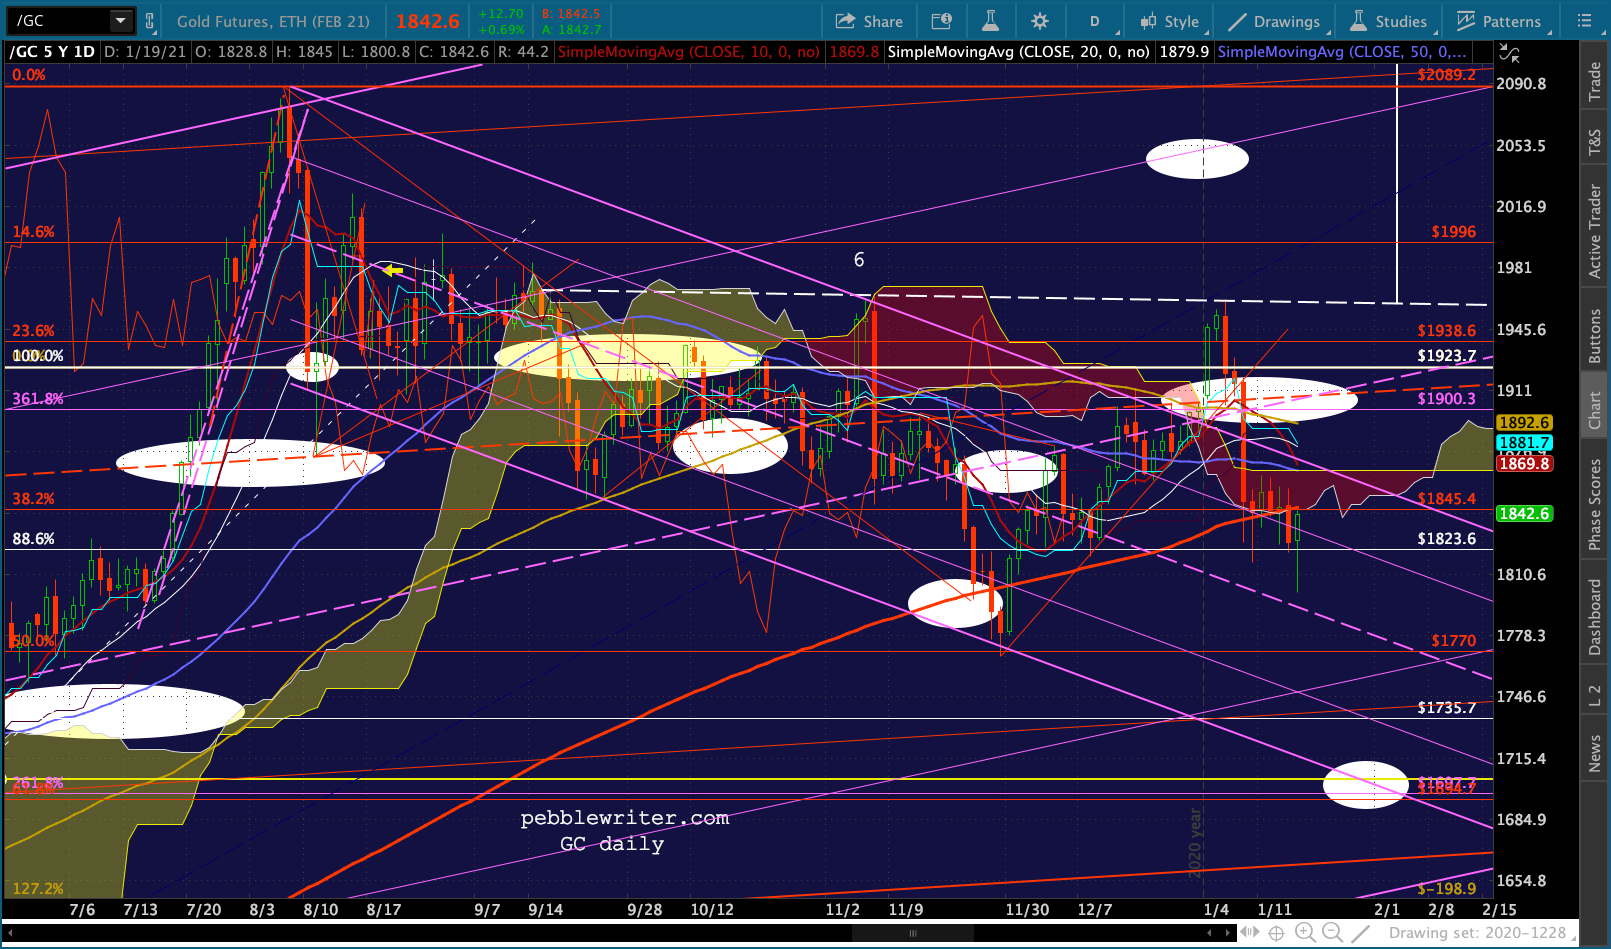Screen dimensions: 1611x949
Task: Click the expand/collapse arrows icon at bottom
Action: click(1249, 933)
